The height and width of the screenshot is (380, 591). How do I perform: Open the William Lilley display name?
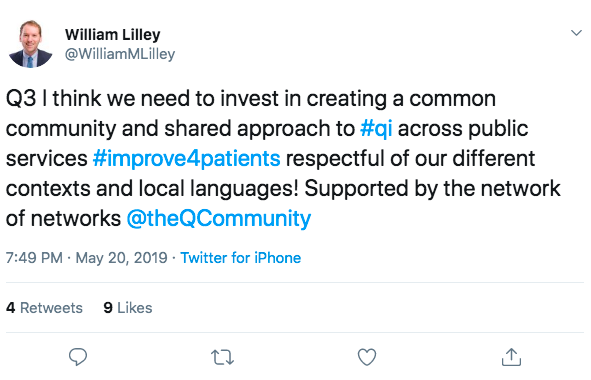click(113, 35)
